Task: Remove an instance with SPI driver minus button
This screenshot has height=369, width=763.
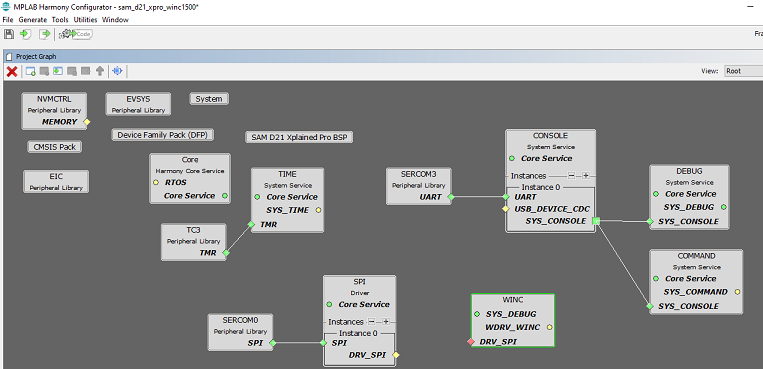Action: point(371,322)
